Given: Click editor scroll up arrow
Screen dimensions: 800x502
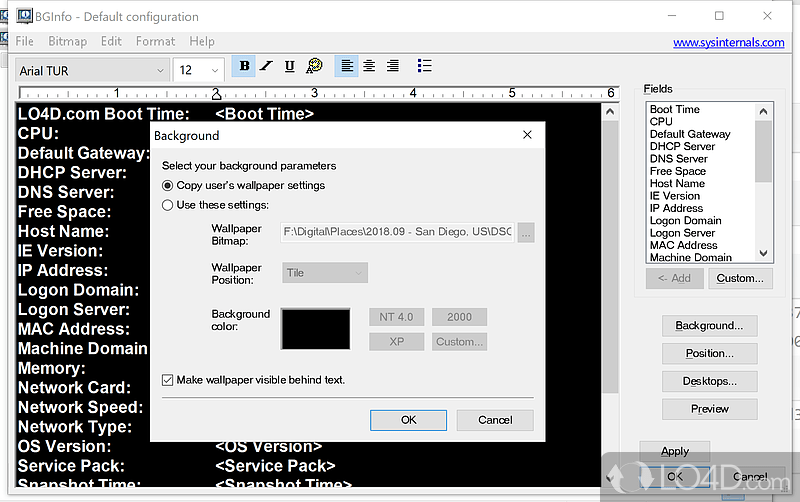Looking at the screenshot, I should pos(610,112).
